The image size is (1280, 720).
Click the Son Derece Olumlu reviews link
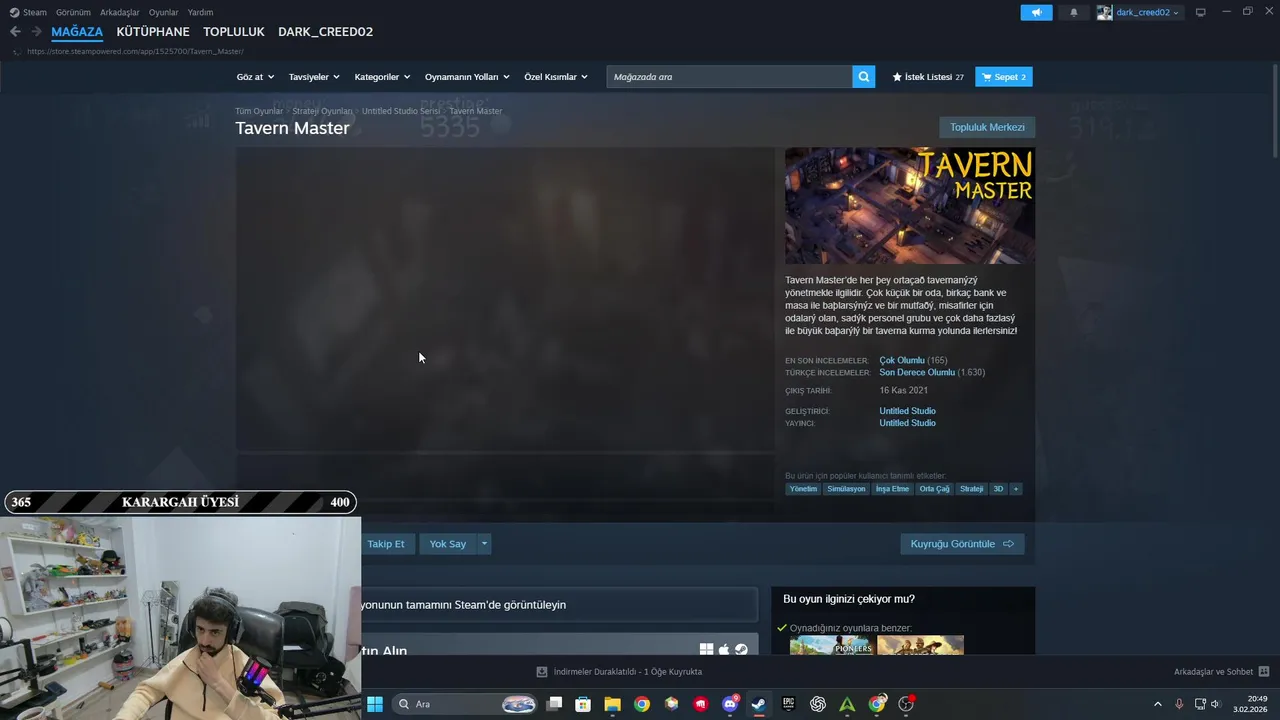coord(917,372)
